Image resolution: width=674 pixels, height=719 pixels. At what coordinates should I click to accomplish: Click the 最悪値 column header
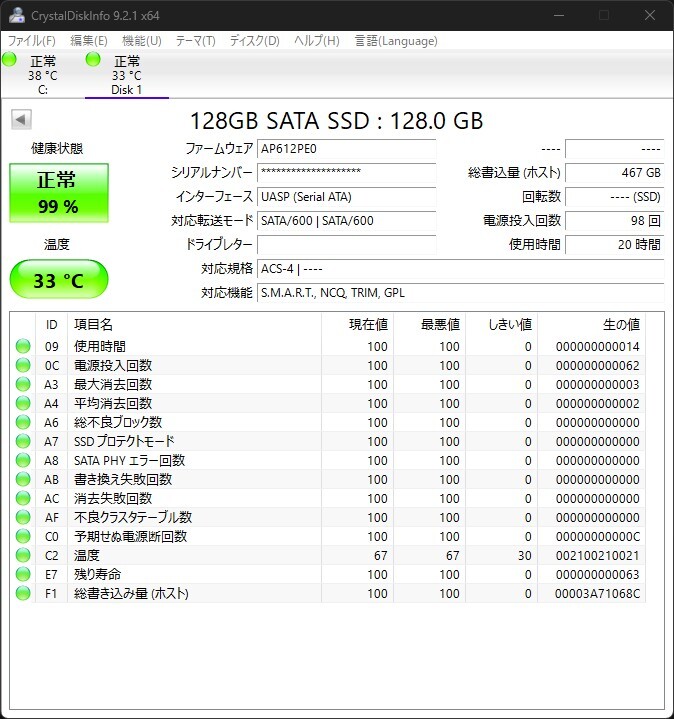pyautogui.click(x=429, y=325)
